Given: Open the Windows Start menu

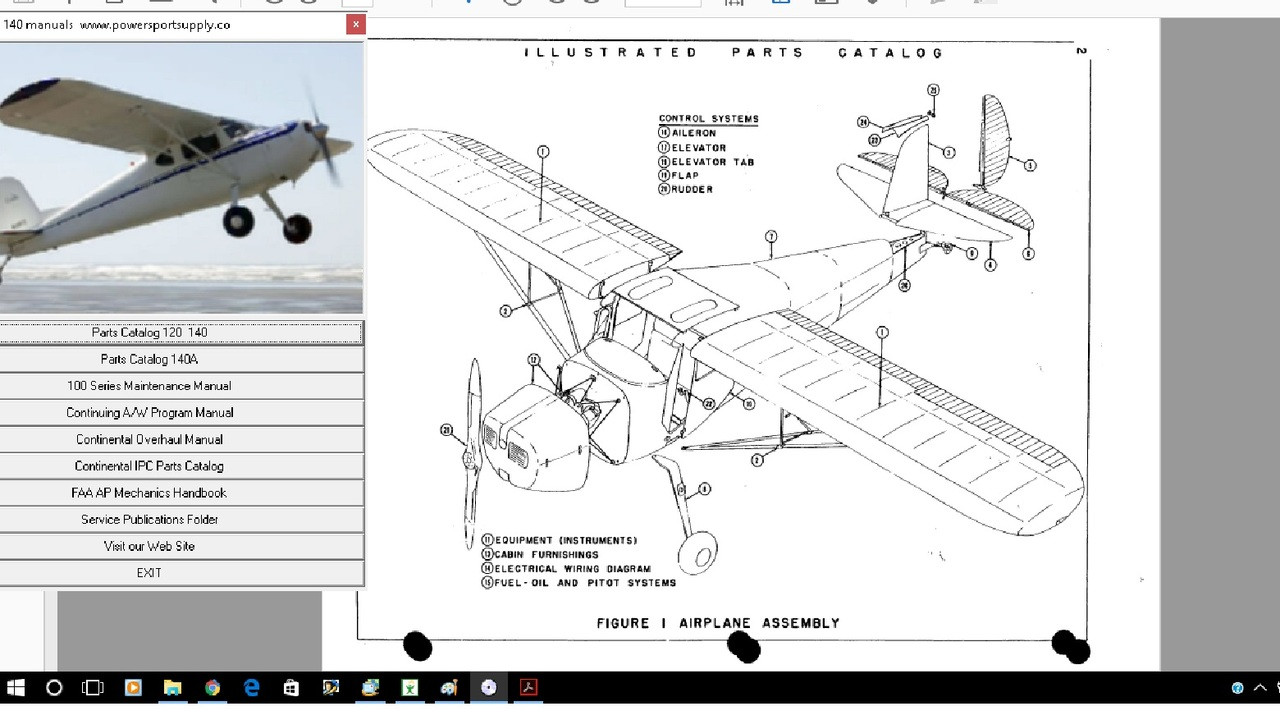Looking at the screenshot, I should [x=16, y=688].
